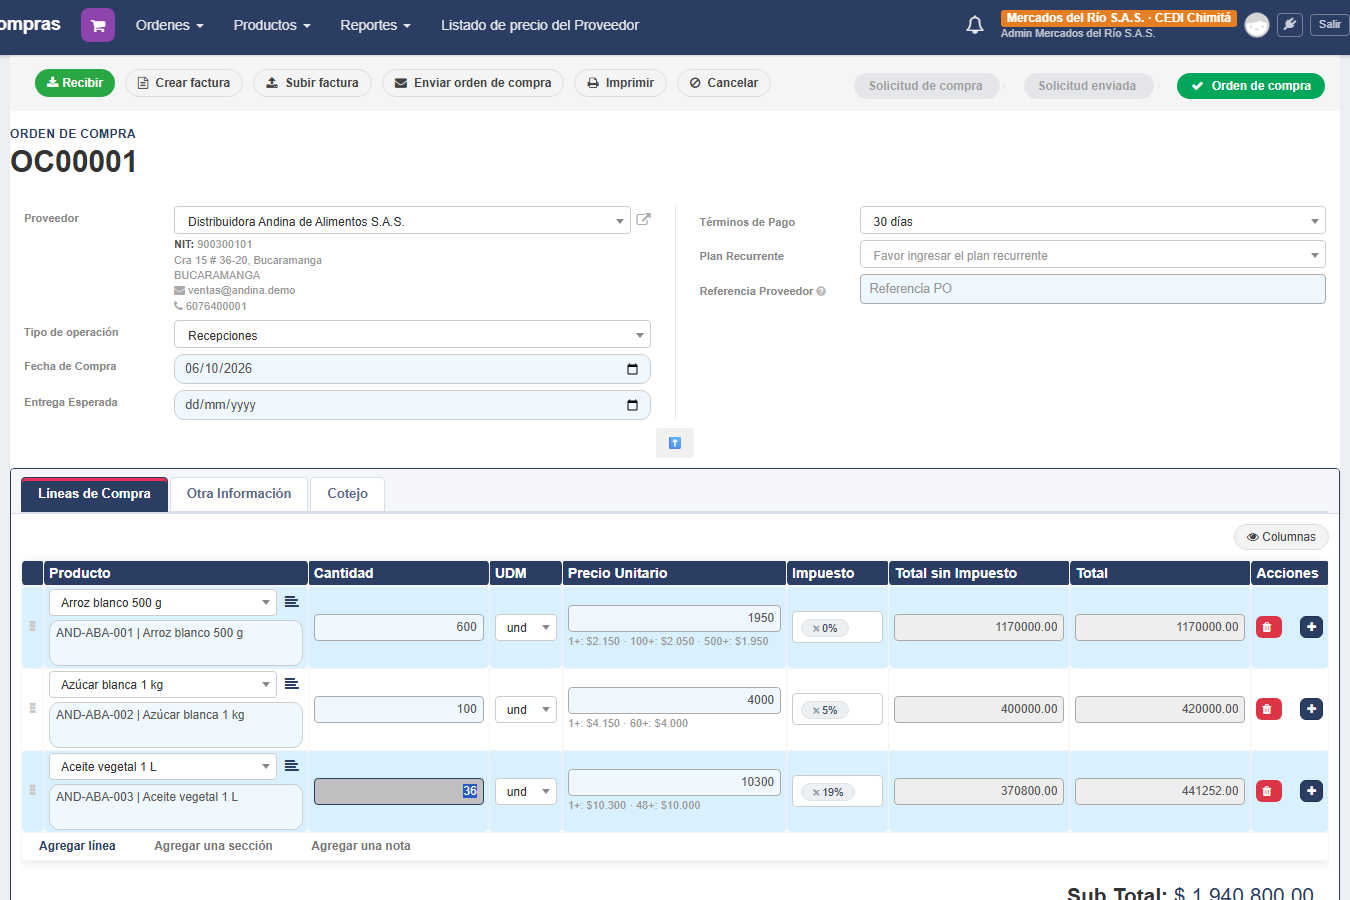Open the notifications bell
The width and height of the screenshot is (1350, 900).
pyautogui.click(x=975, y=25)
